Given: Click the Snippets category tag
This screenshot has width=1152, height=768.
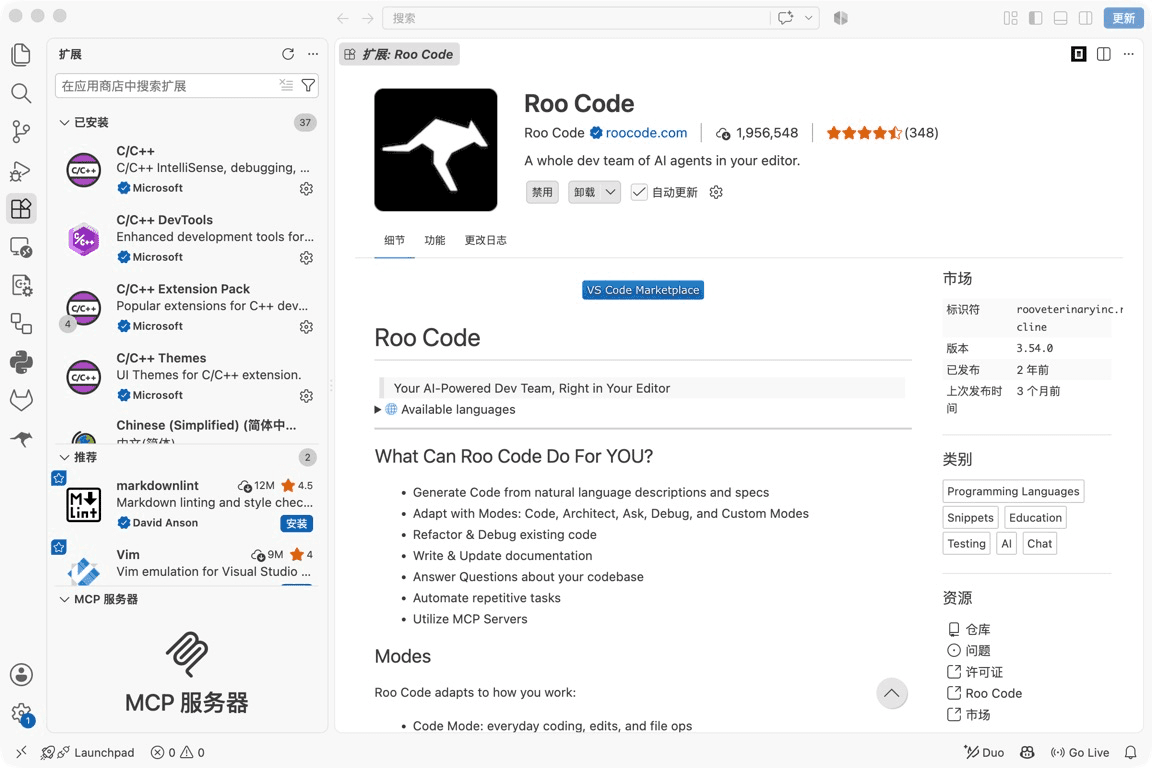Looking at the screenshot, I should pos(970,517).
